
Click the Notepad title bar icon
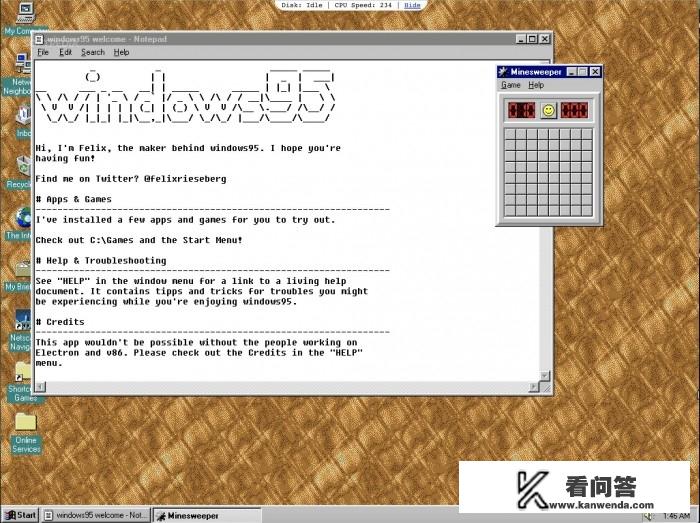[x=39, y=39]
